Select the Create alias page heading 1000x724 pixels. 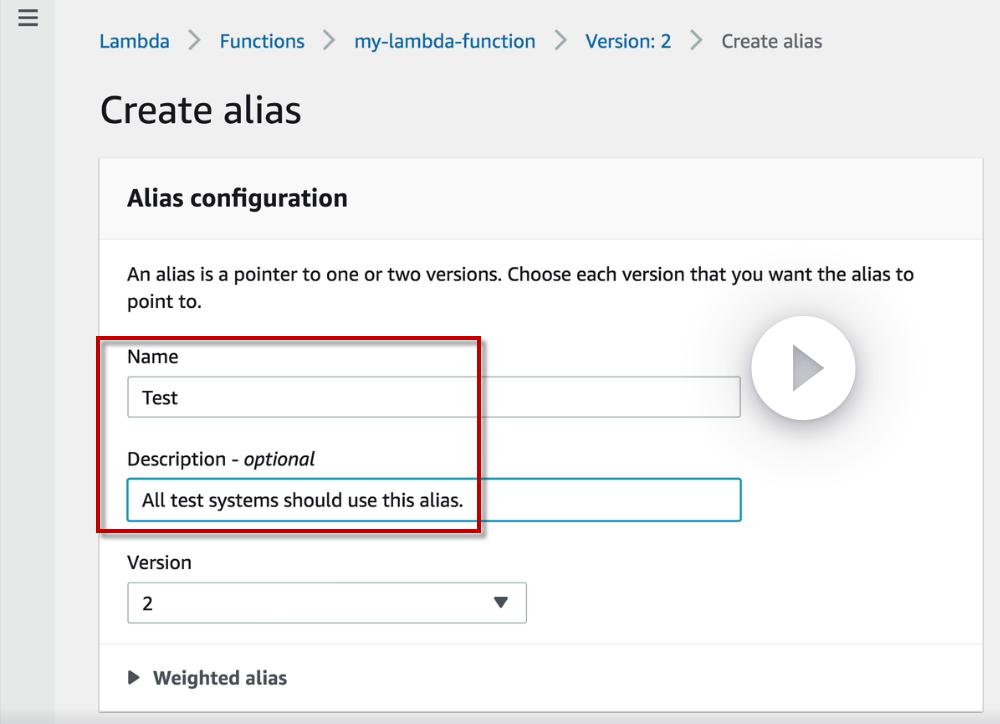coord(200,109)
